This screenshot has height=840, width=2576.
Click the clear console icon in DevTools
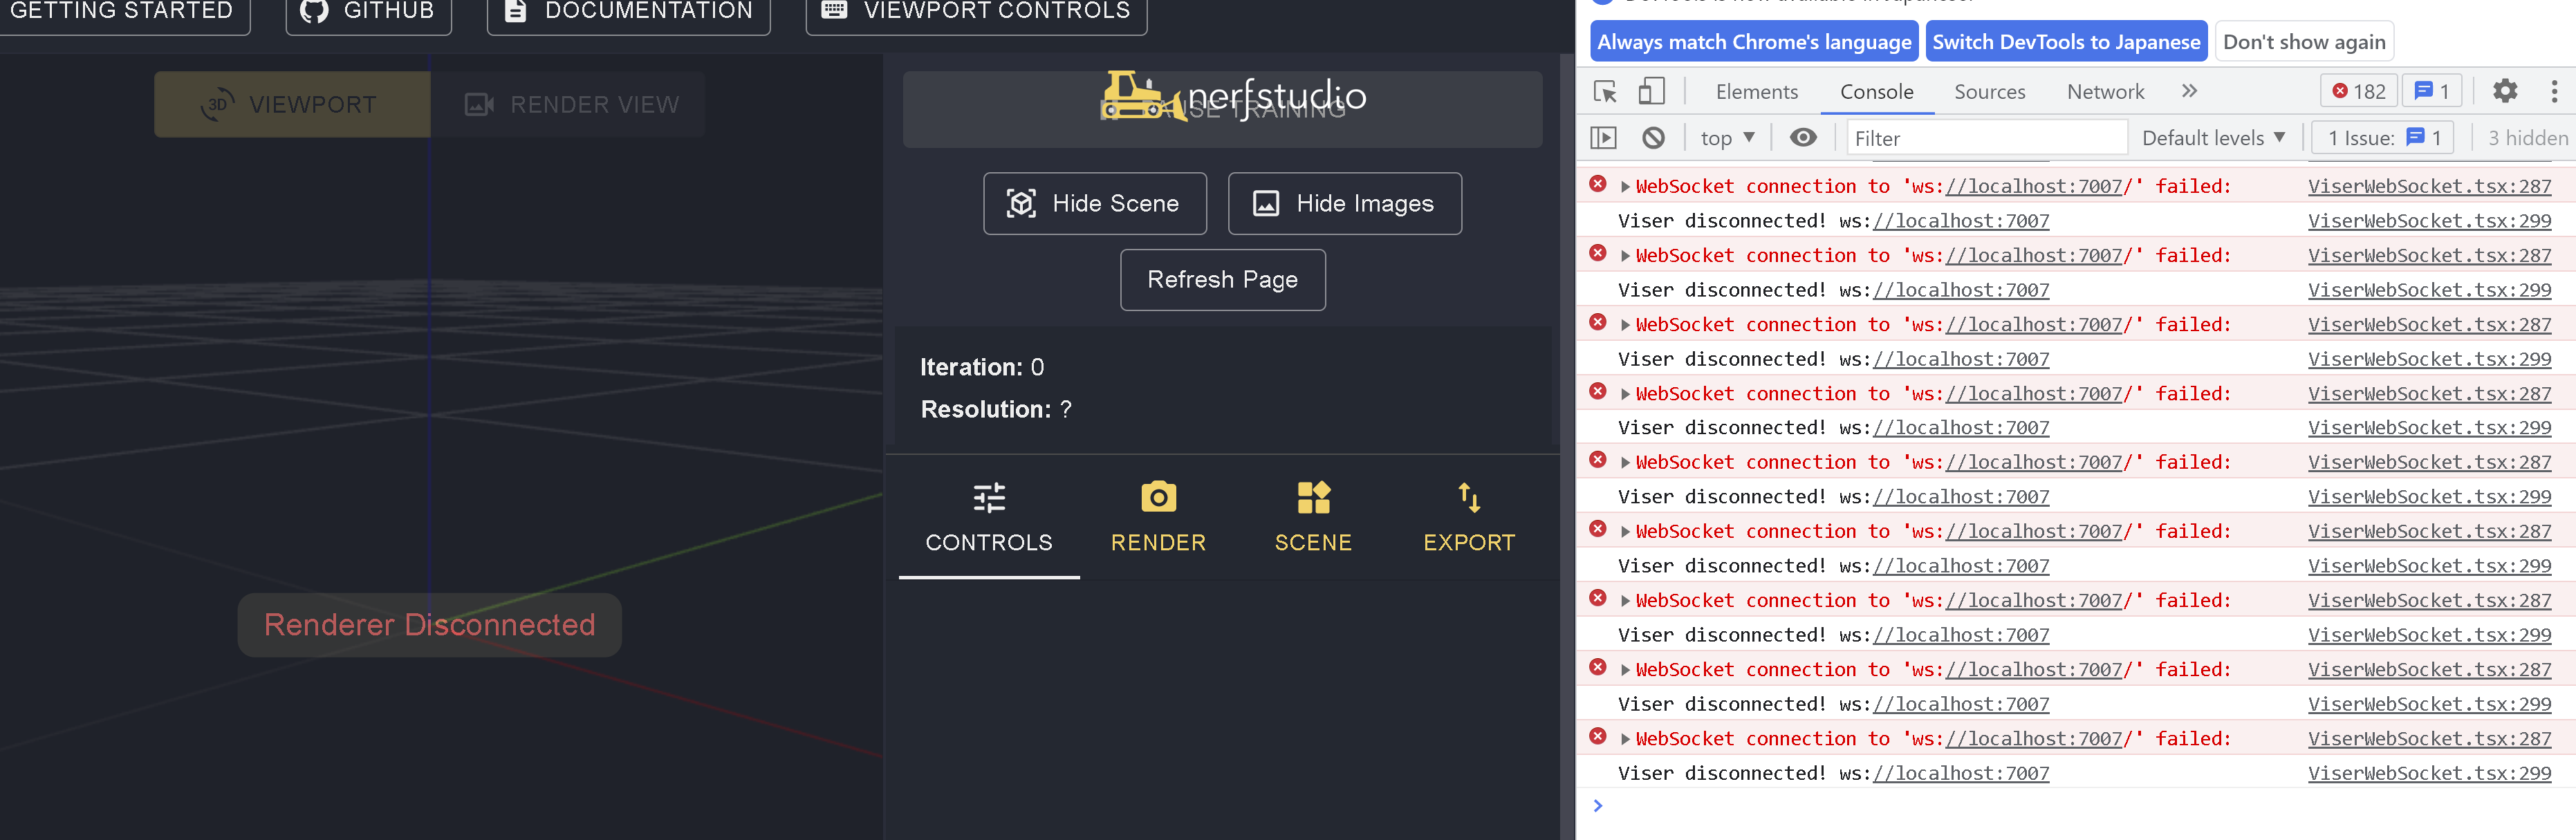pyautogui.click(x=1653, y=137)
